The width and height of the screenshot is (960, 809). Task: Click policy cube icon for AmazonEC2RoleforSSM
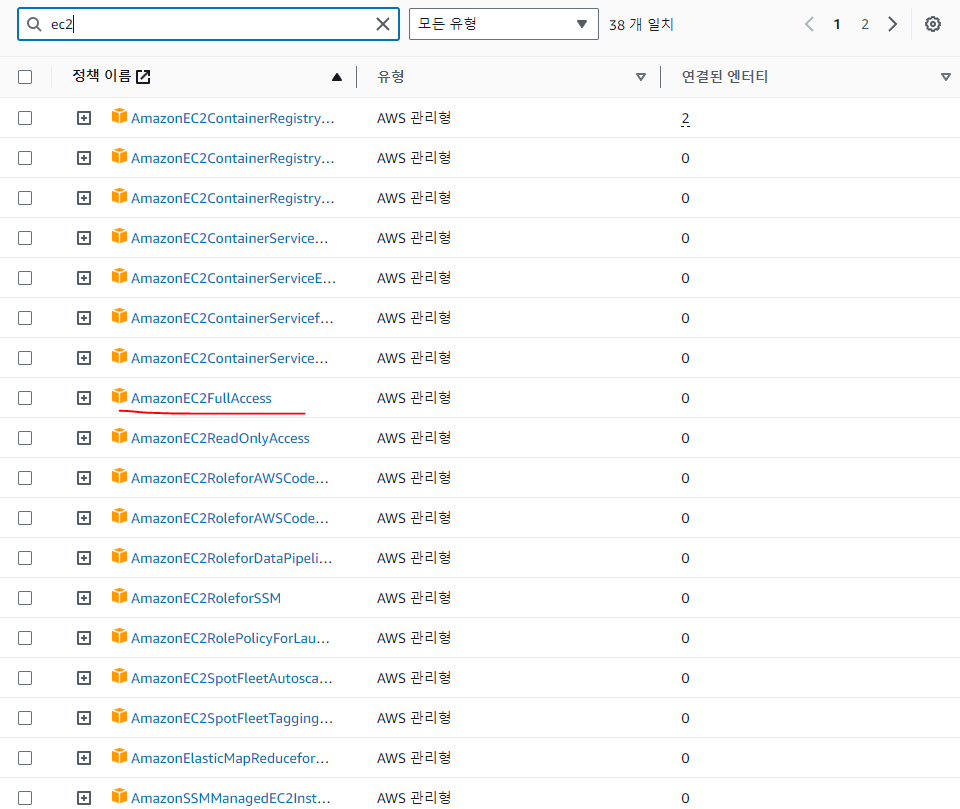119,596
